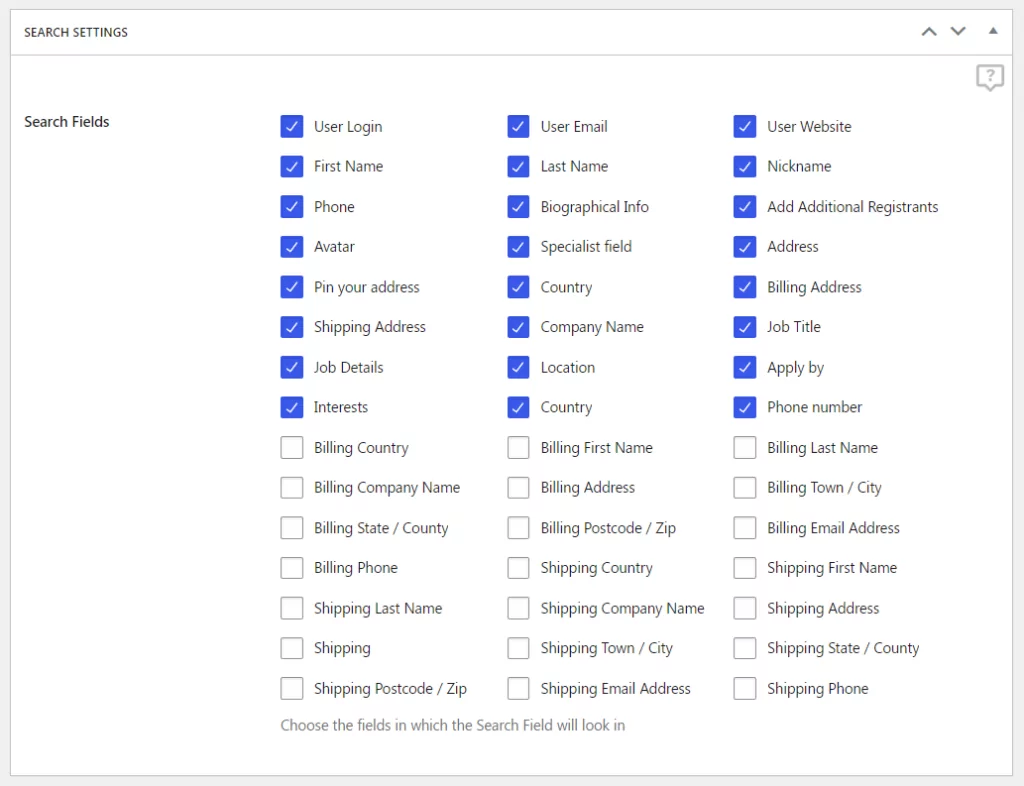Viewport: 1024px width, 786px height.
Task: Toggle the Avatar checkbox
Action: point(292,247)
